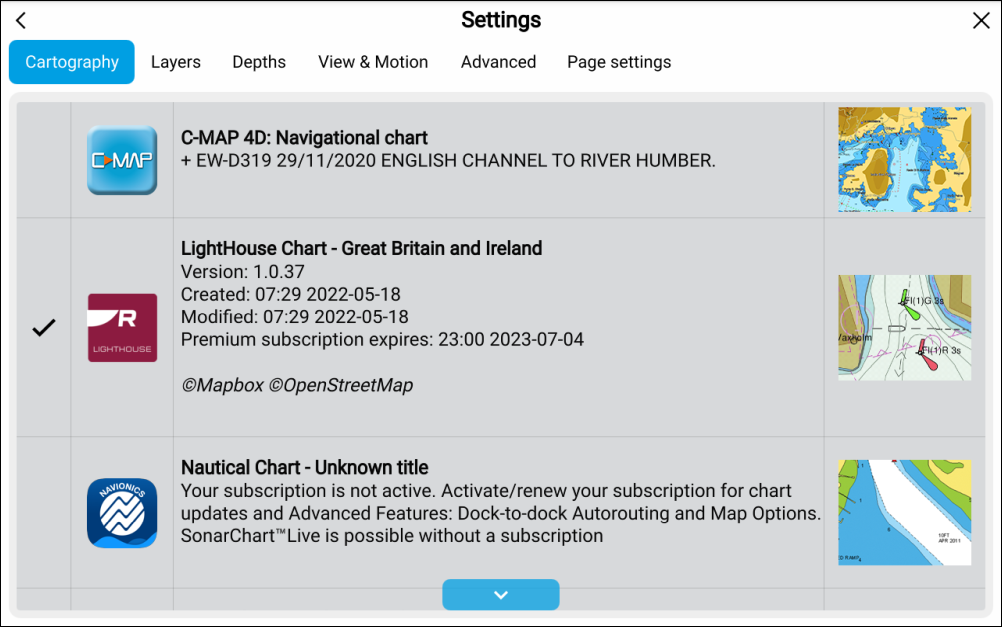This screenshot has height=627, width=1002.
Task: Tick the selection cell for Navionics Nautical Chart
Action: (x=43, y=512)
